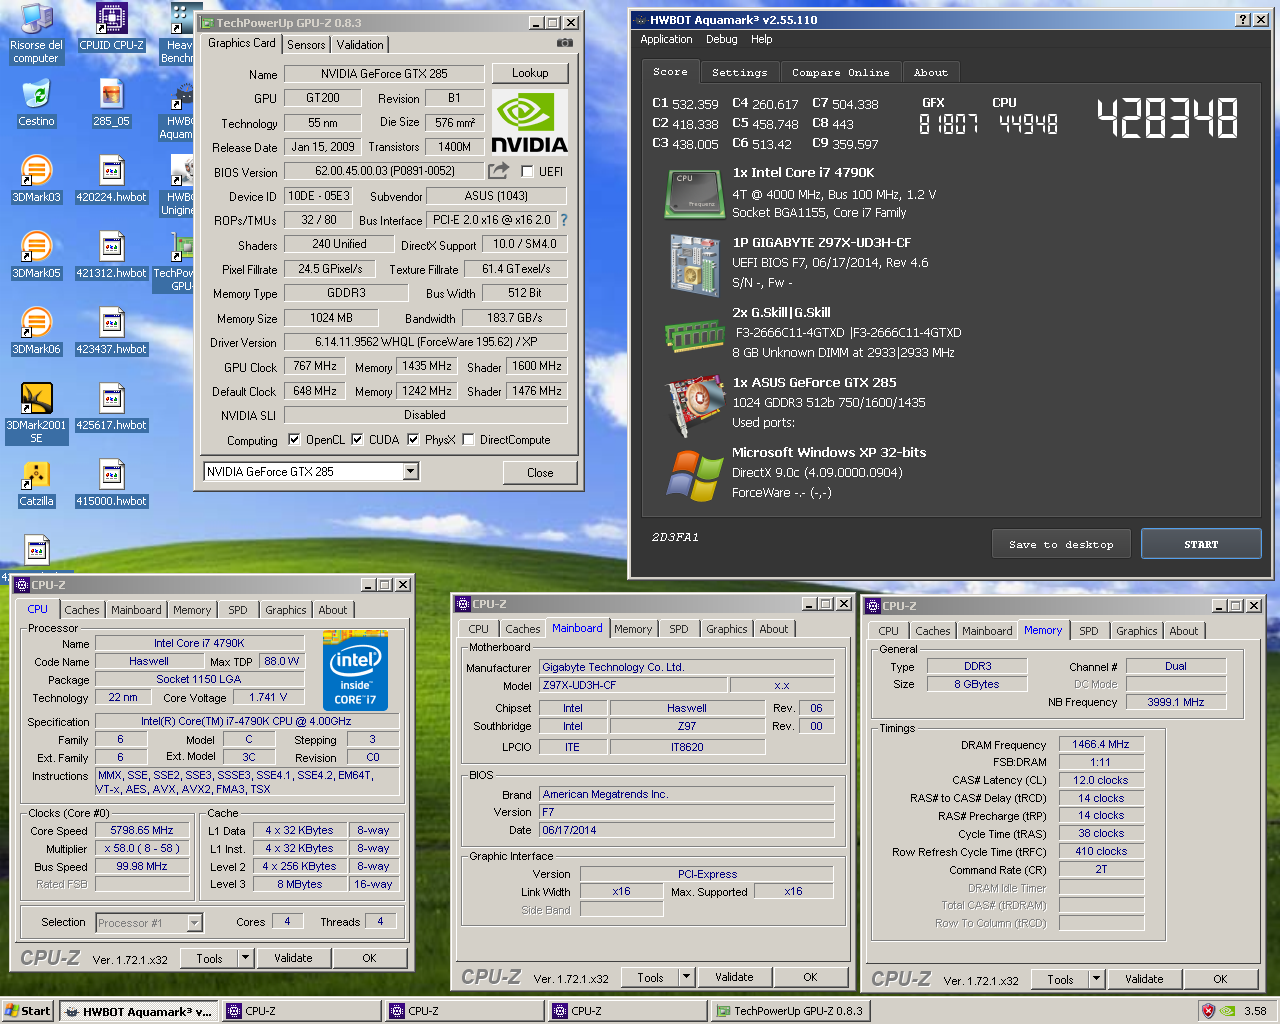
Task: Click the Lookup button in GPU-Z
Action: [x=530, y=73]
